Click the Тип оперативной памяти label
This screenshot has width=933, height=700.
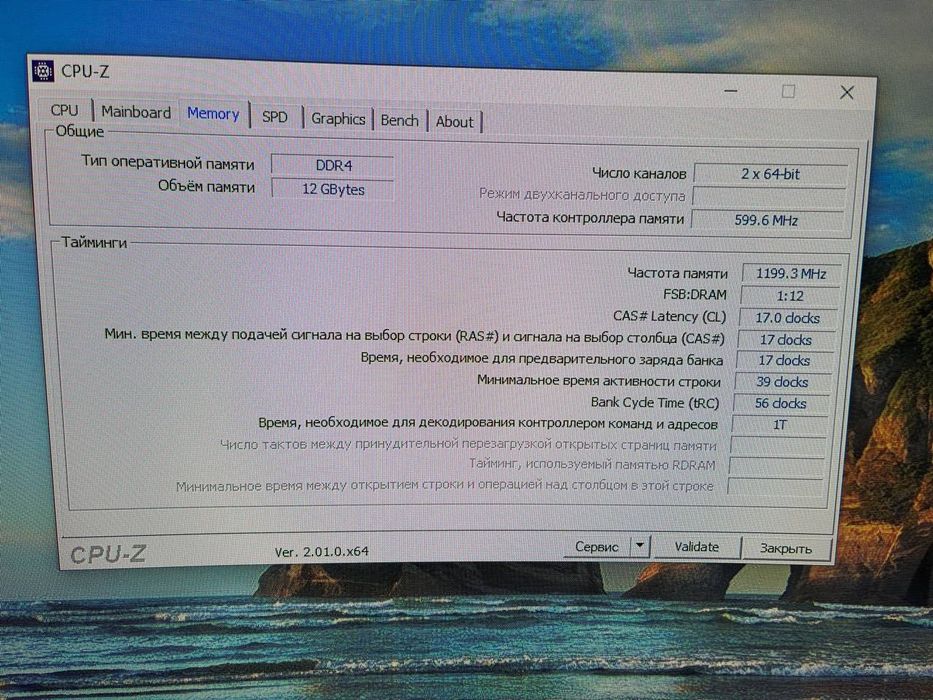coord(168,163)
